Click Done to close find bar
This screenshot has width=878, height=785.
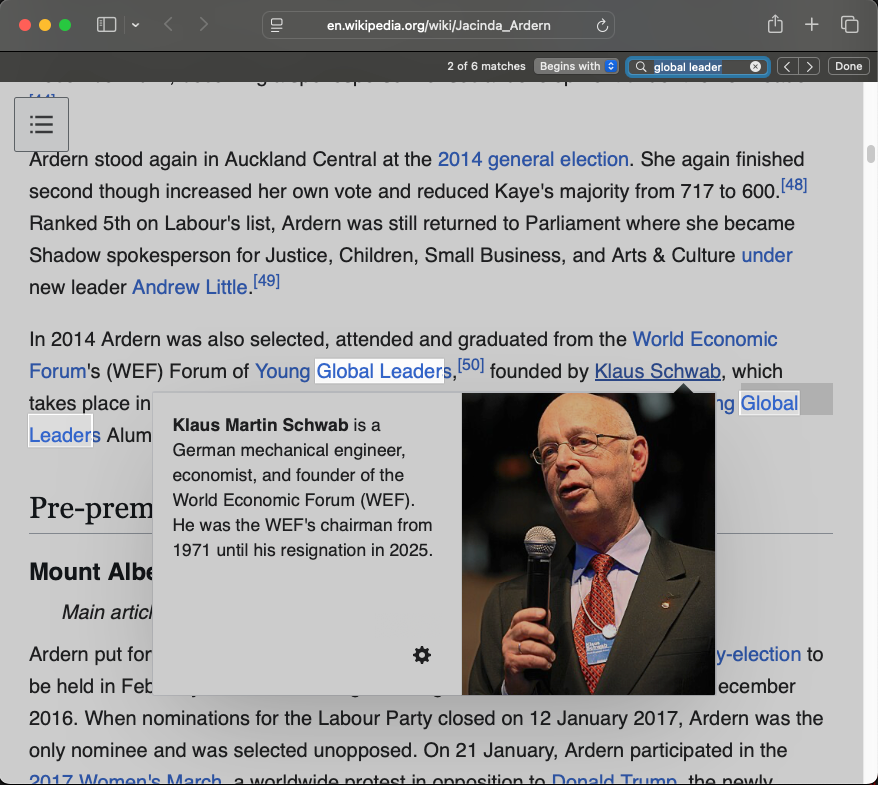pos(848,66)
